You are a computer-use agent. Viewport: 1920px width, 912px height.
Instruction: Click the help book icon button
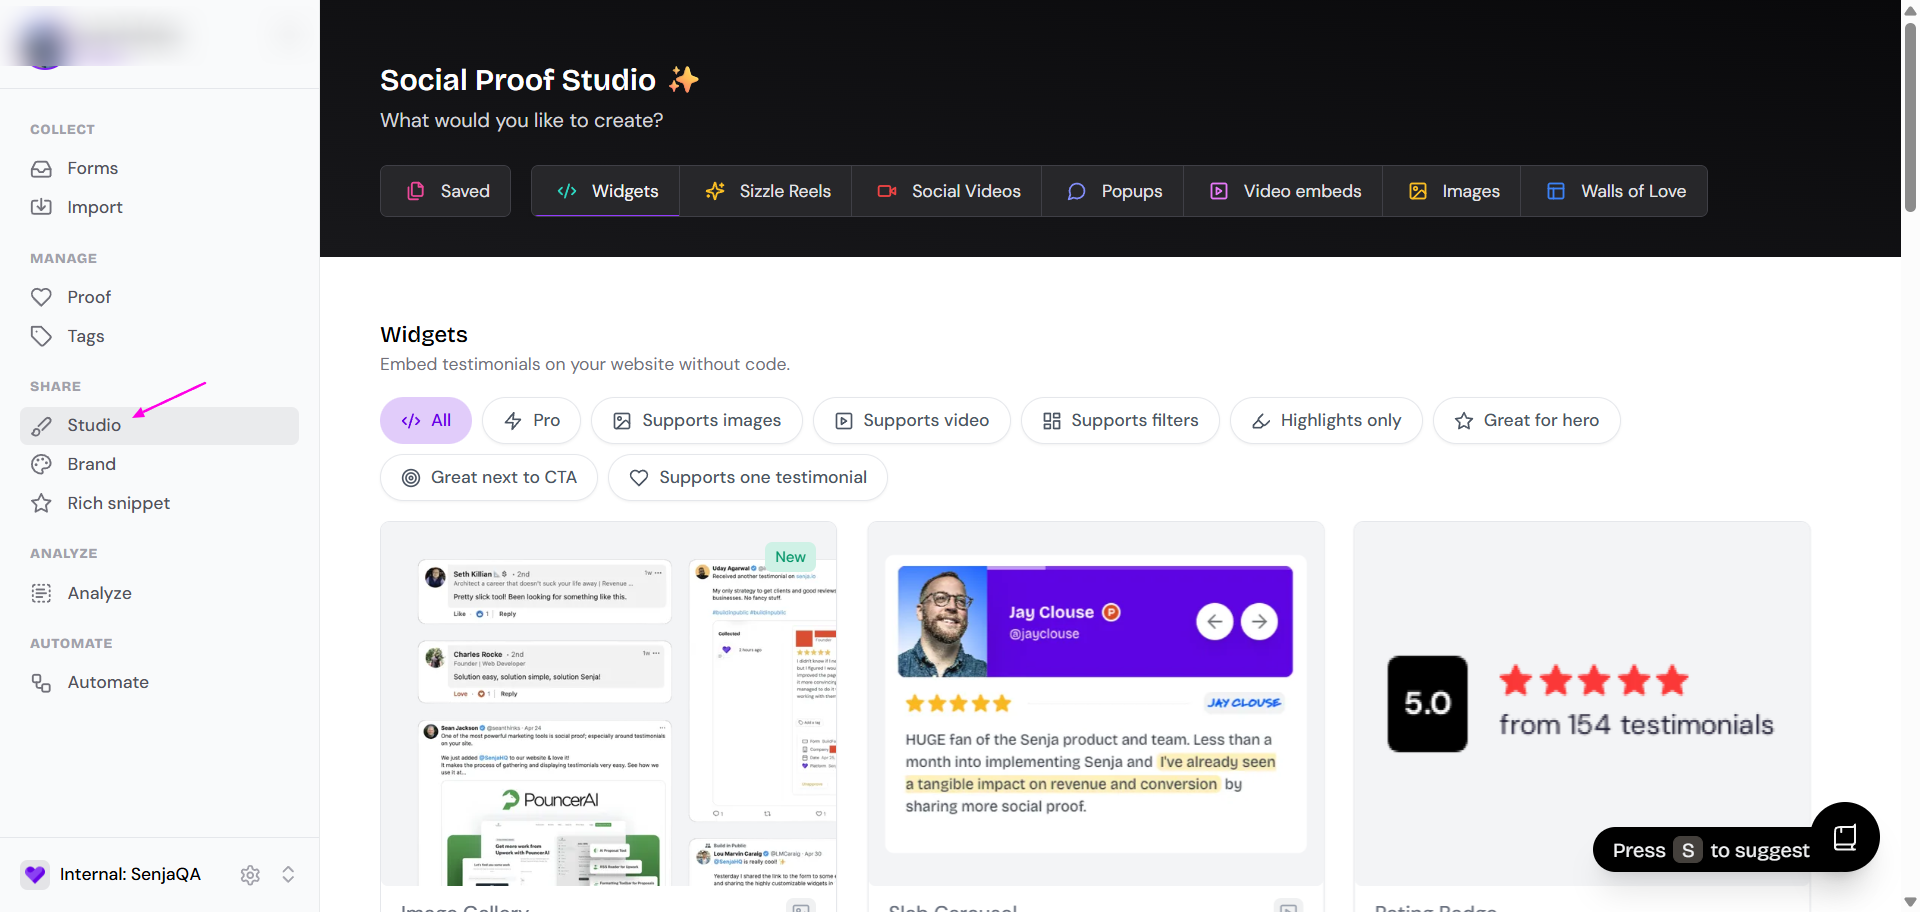pyautogui.click(x=1844, y=837)
